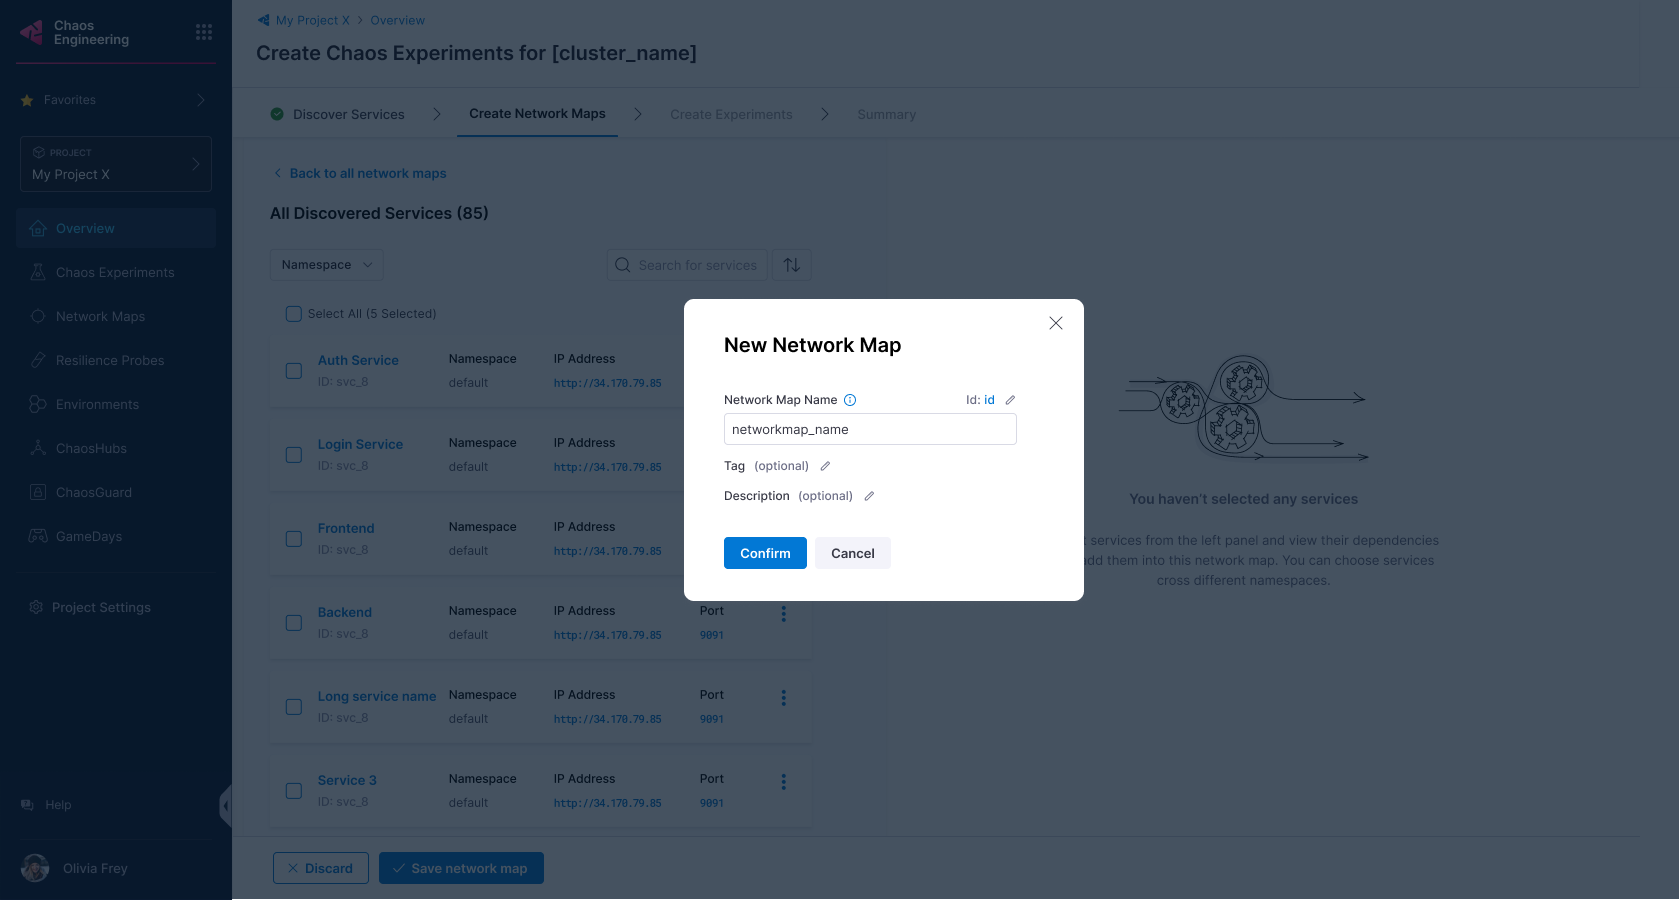The height and width of the screenshot is (900, 1680).
Task: Check the Frontend service checkbox
Action: 294,539
